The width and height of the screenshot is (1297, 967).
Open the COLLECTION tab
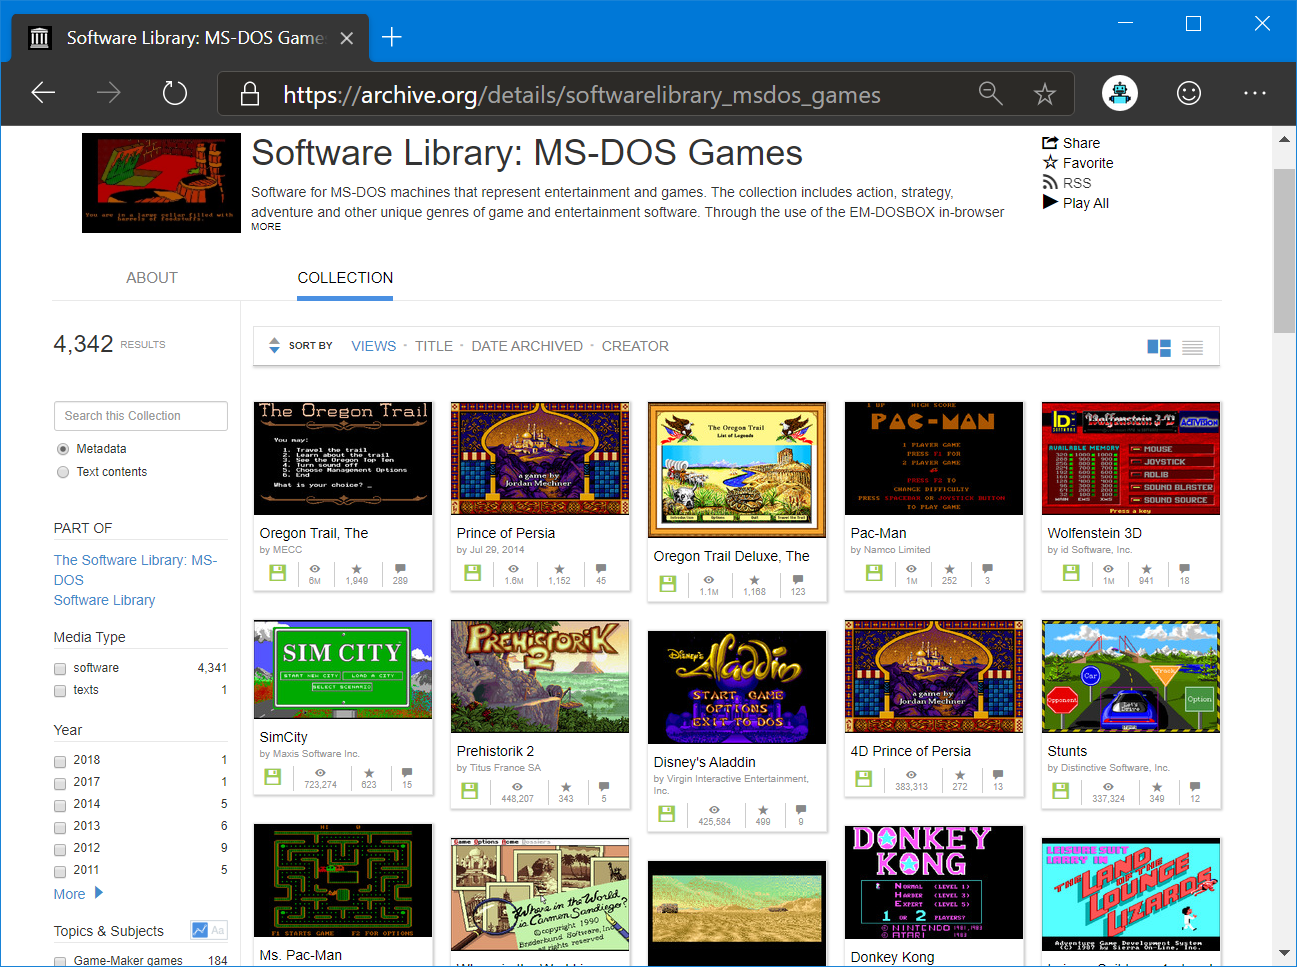point(345,278)
